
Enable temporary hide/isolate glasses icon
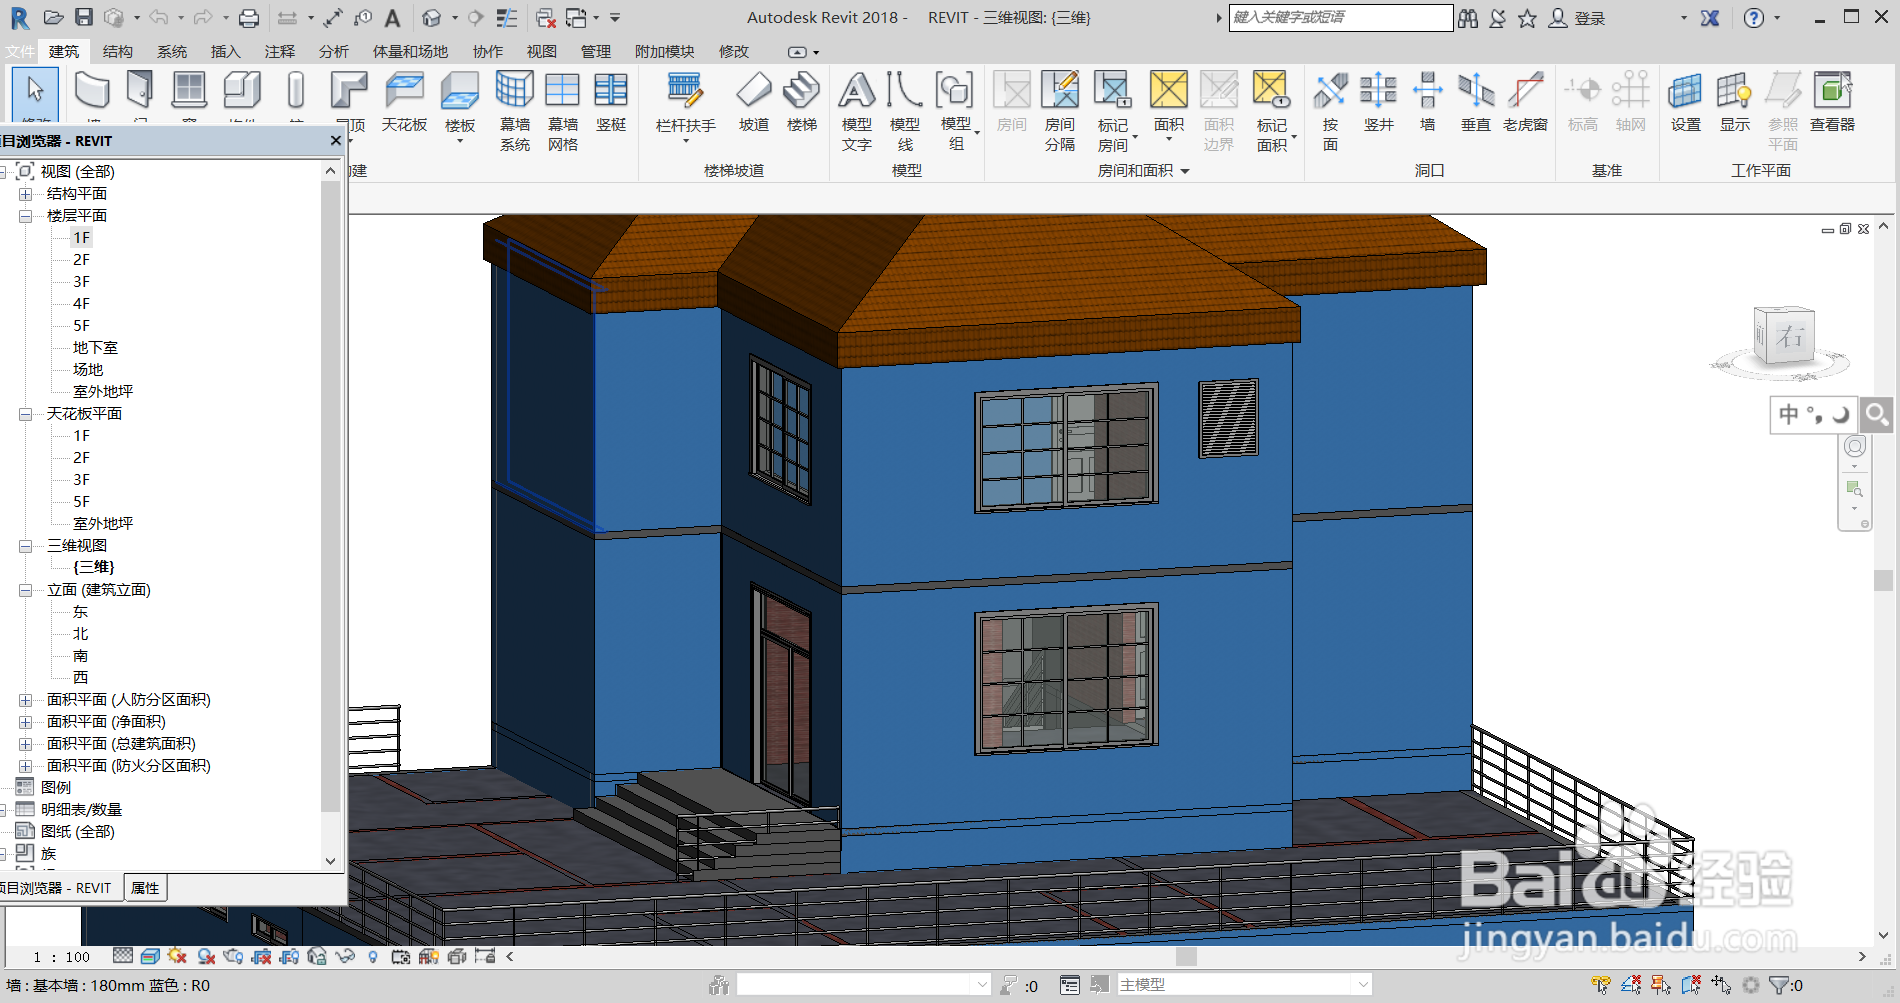[346, 957]
